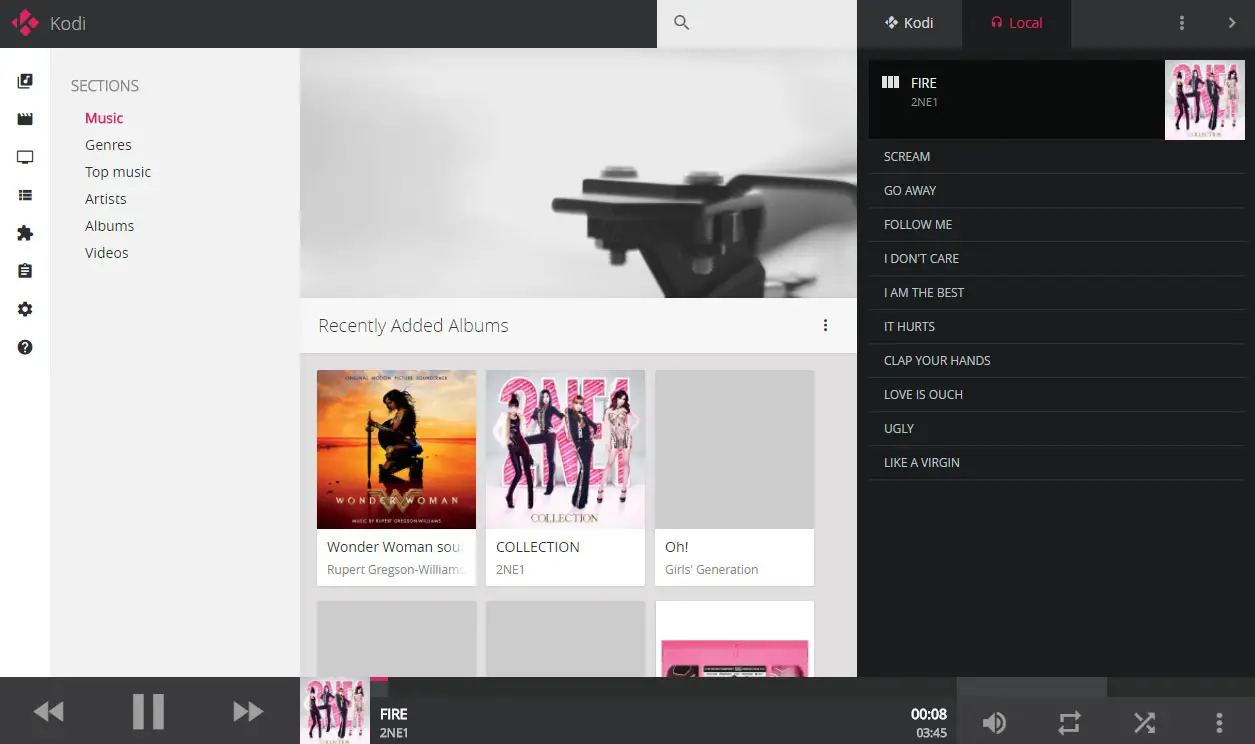
Task: Switch to the Local player tab
Action: [1016, 23]
